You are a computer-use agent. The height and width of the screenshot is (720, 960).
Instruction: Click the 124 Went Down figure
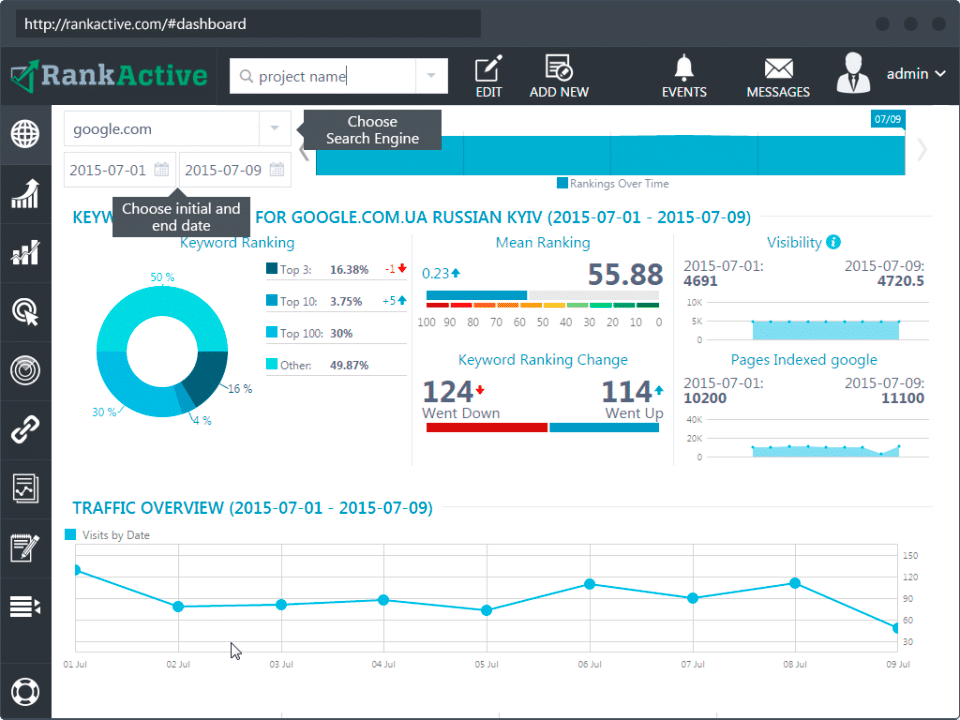(448, 392)
